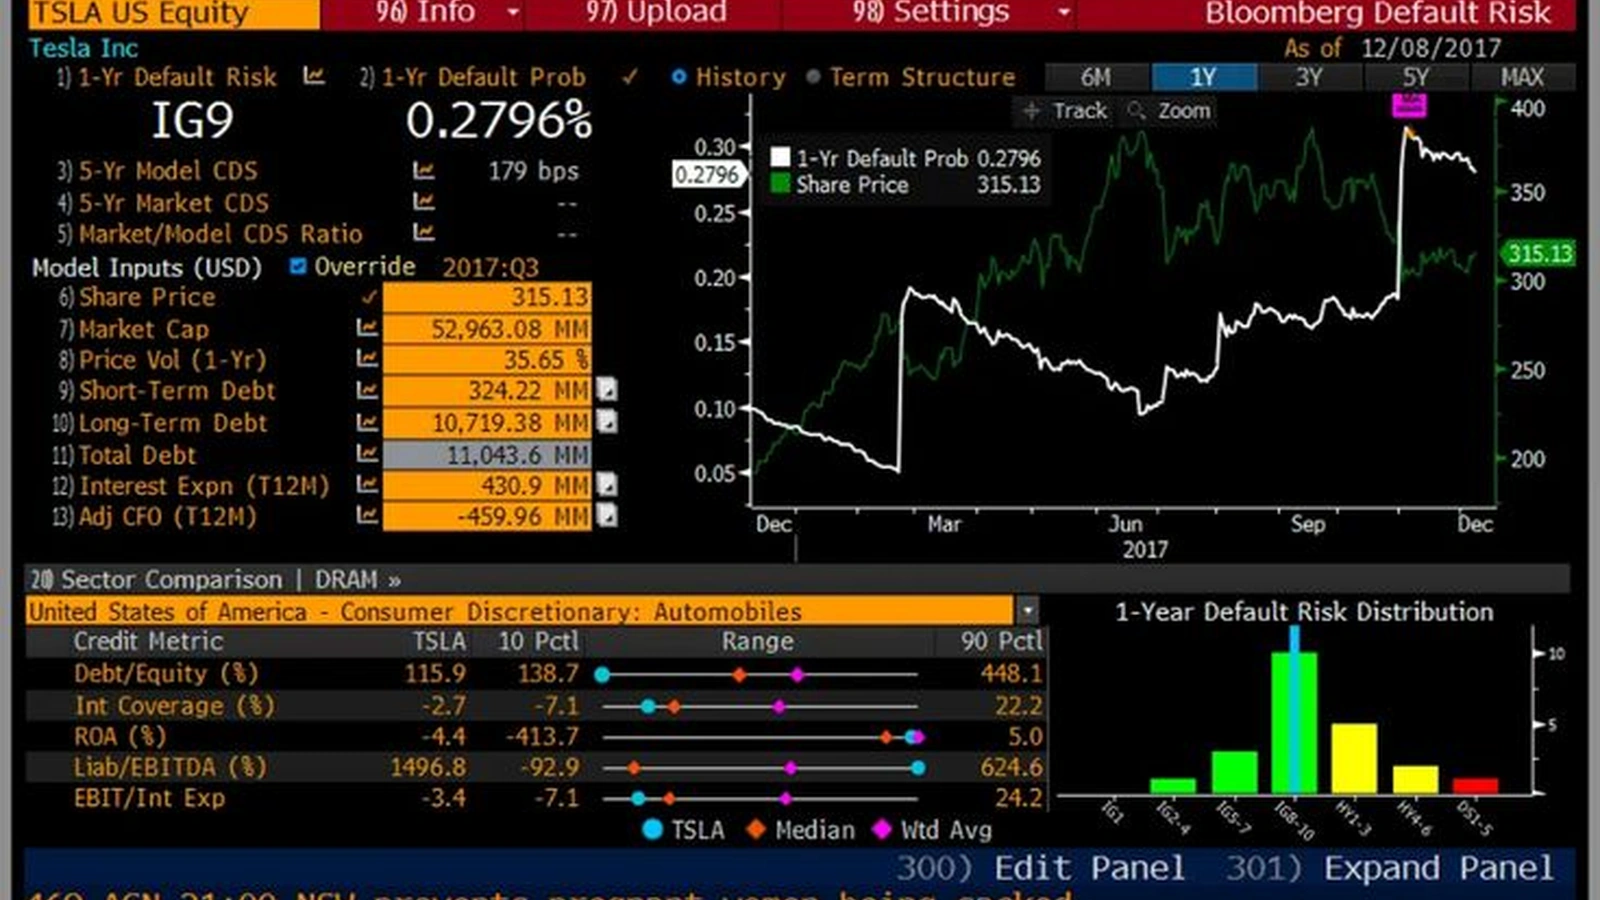1600x900 pixels.
Task: Select the History radio button
Action: point(679,77)
